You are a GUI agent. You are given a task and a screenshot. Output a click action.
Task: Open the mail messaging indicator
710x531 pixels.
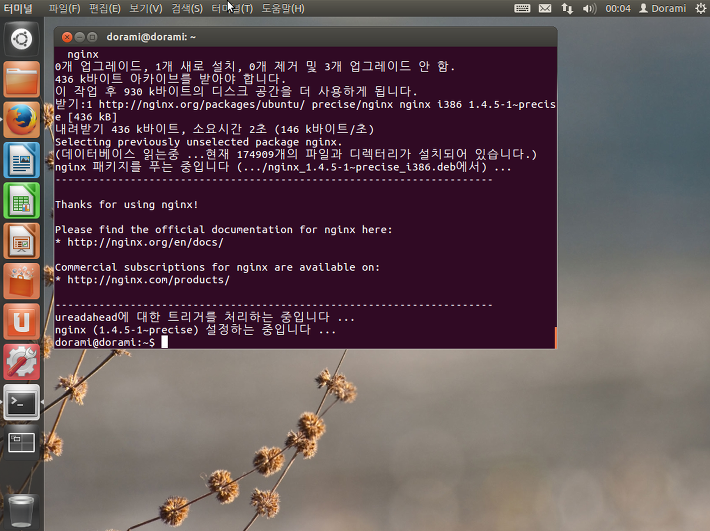545,8
